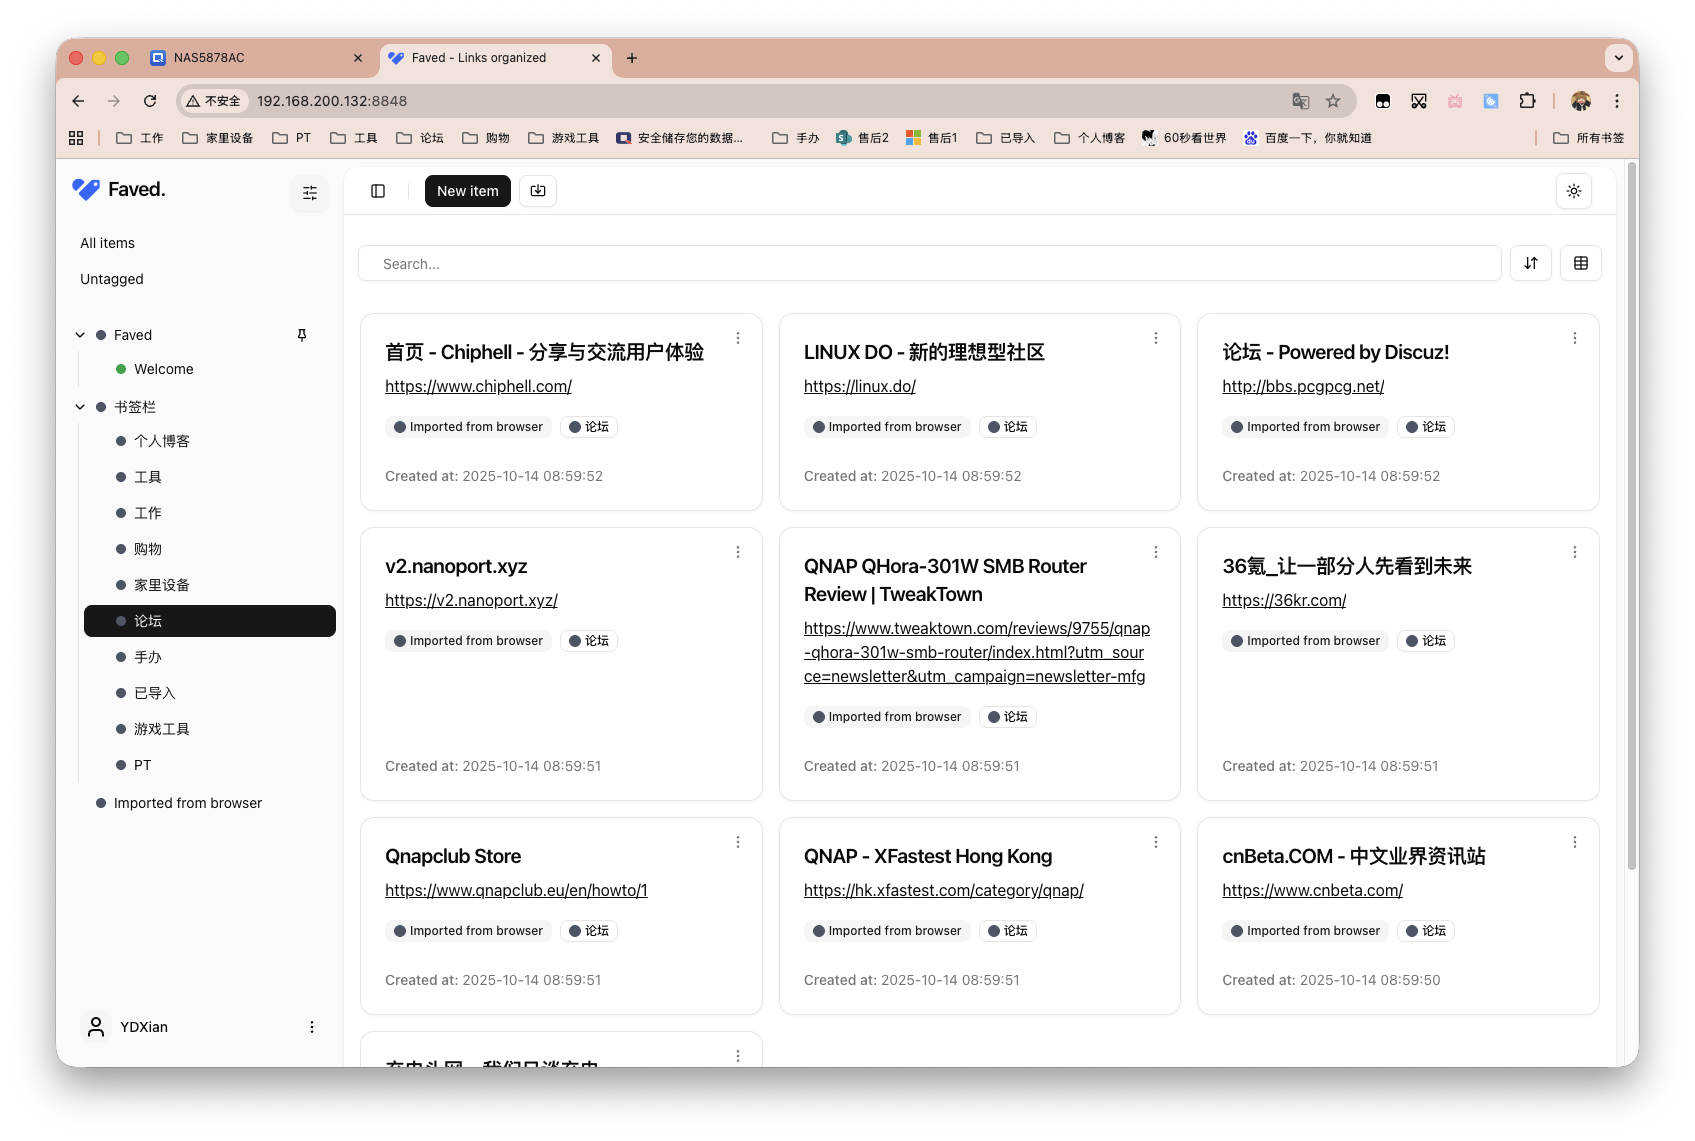Open the LINUX DO card options menu
The width and height of the screenshot is (1695, 1141).
coord(1156,338)
